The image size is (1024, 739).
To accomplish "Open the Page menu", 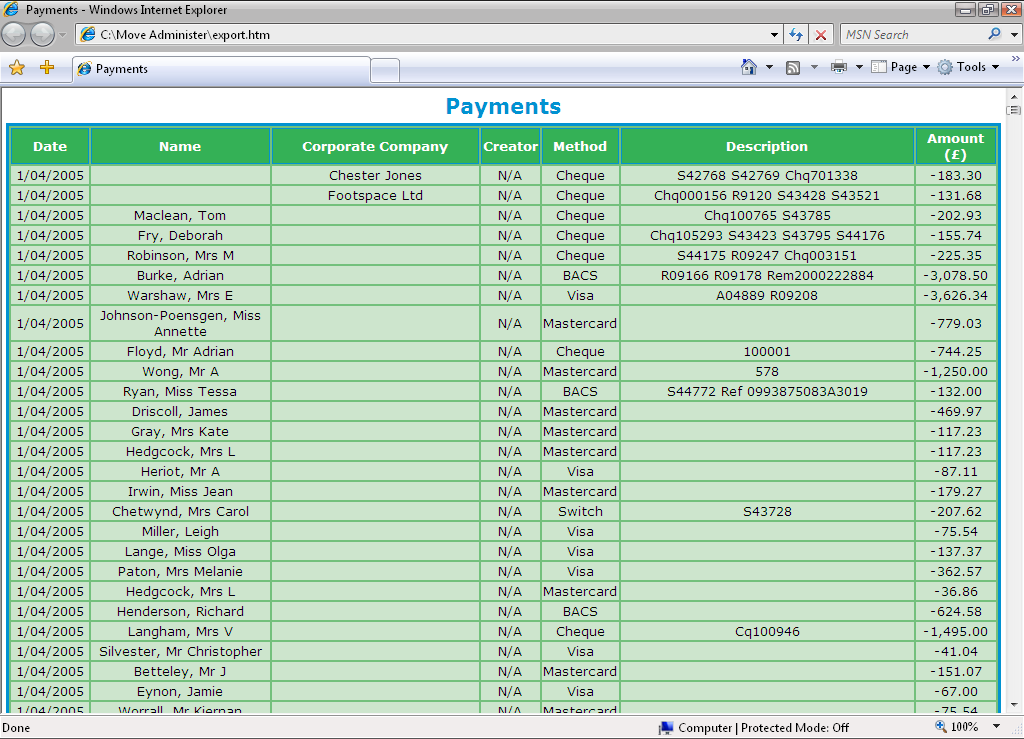I will 902,67.
